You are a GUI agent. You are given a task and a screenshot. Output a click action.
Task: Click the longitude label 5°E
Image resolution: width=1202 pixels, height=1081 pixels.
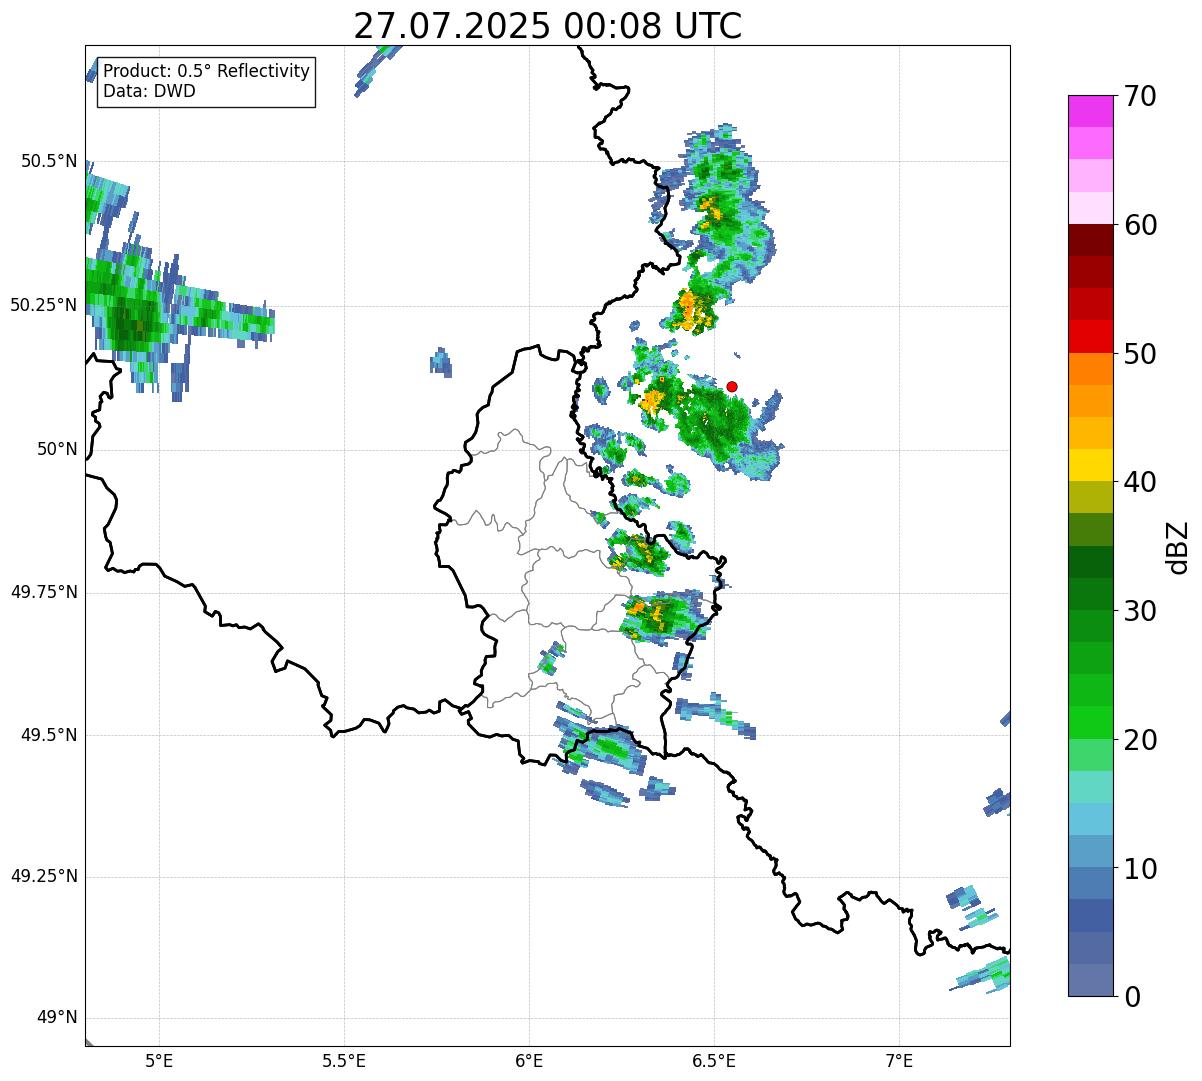tap(159, 1060)
